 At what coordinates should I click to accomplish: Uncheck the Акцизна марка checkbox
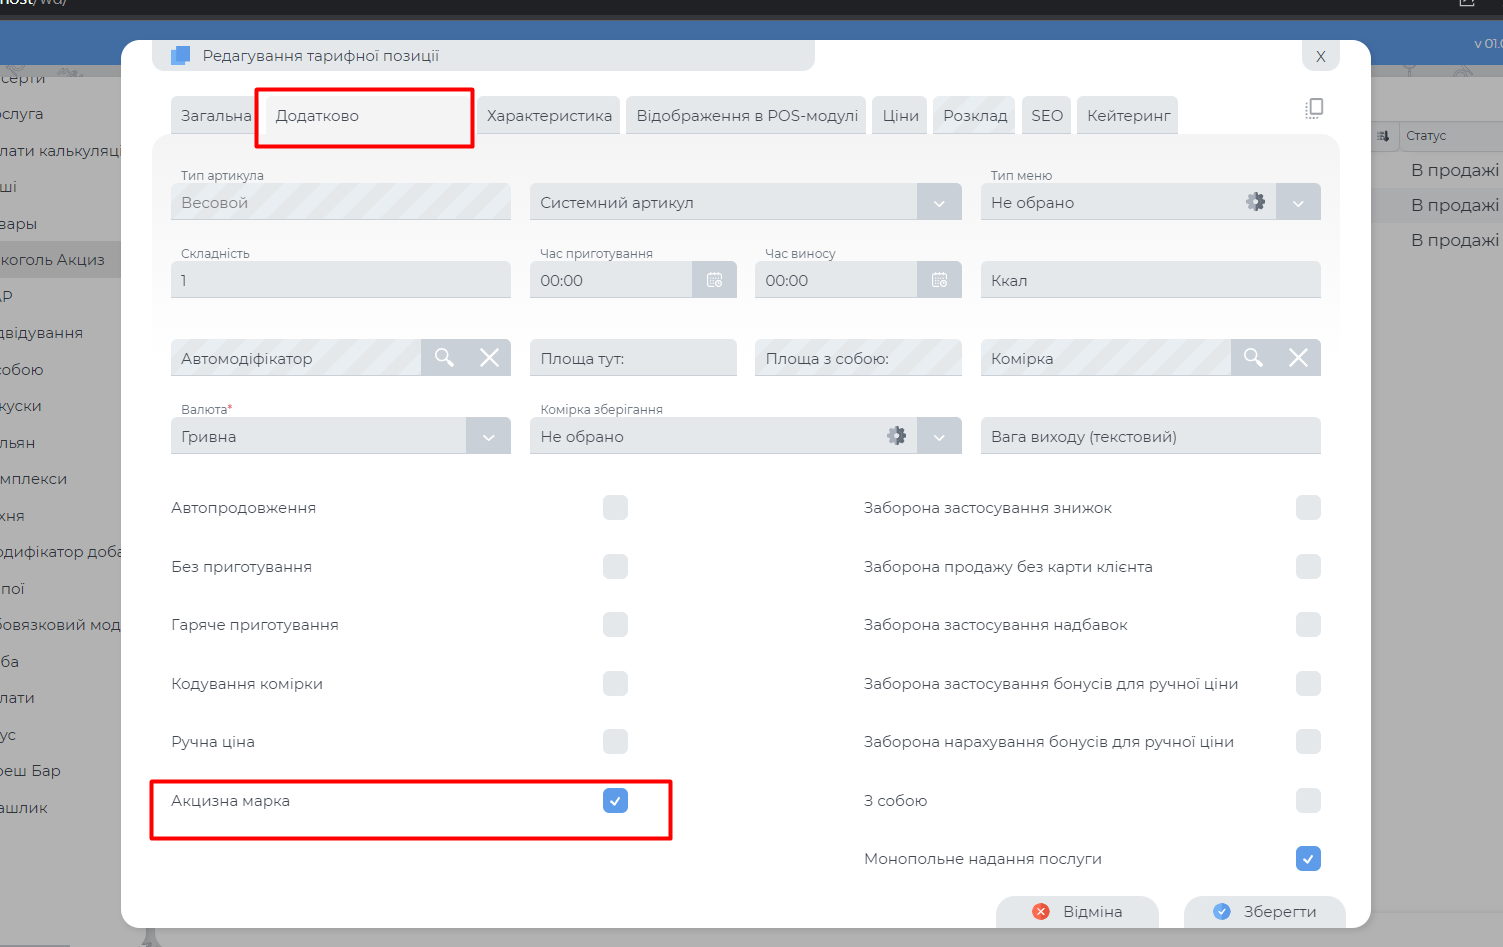[615, 801]
